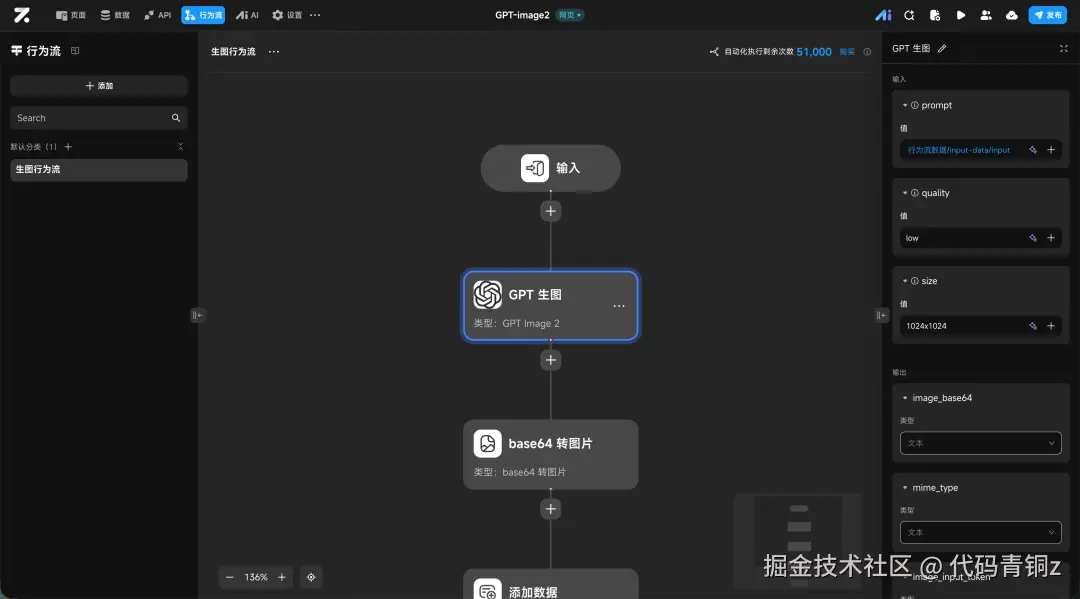This screenshot has width=1080, height=599.
Task: Collapse the 默认分类 category list
Action: (x=180, y=147)
